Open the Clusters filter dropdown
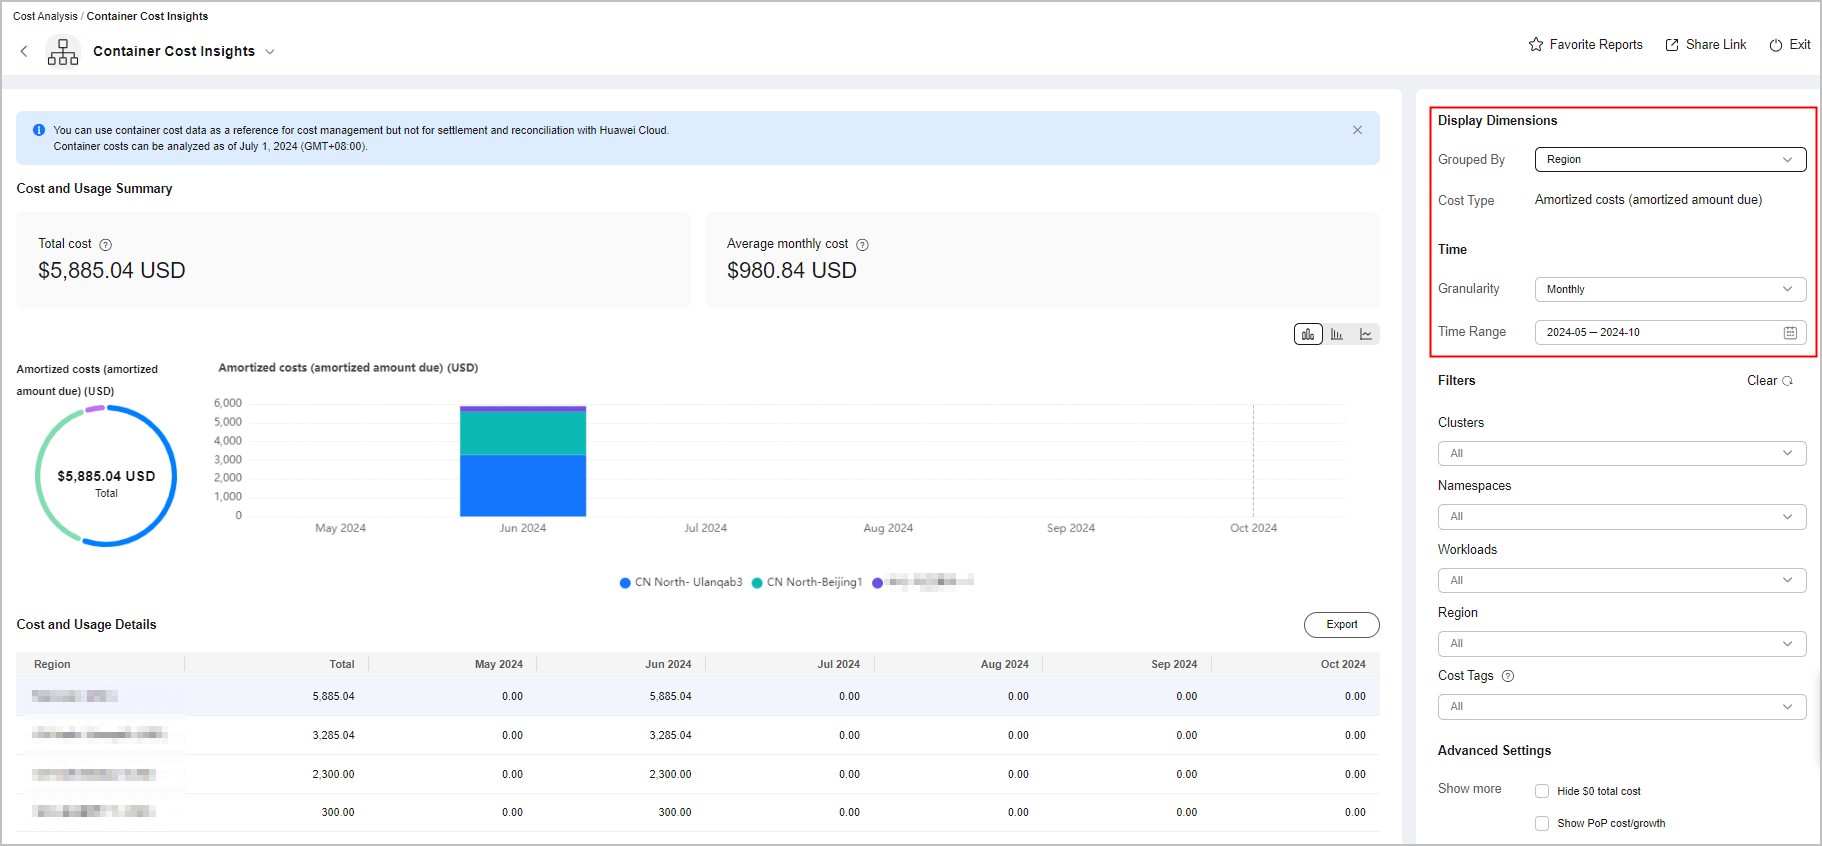The height and width of the screenshot is (846, 1822). (x=1622, y=453)
